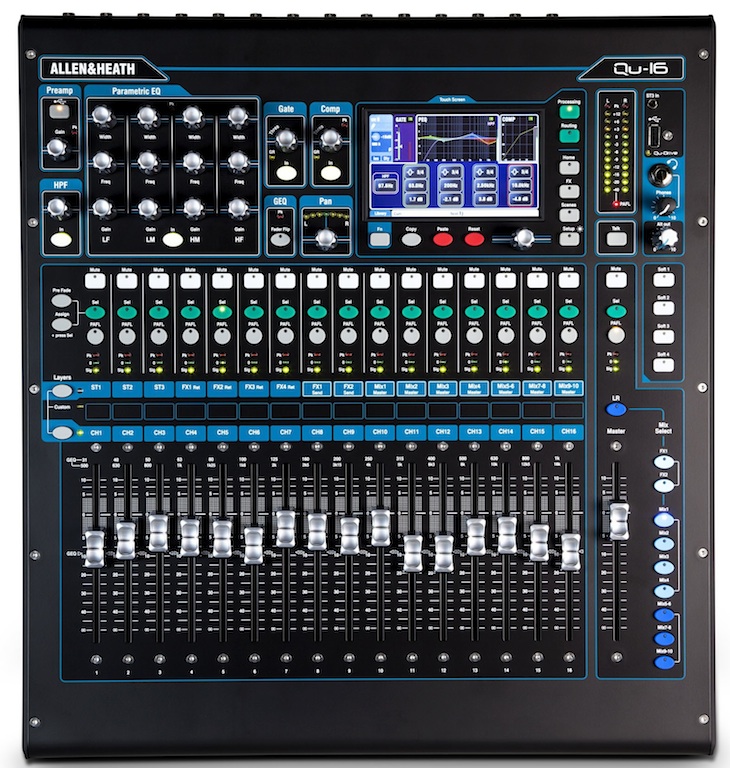
Task: Open the Scenes screen
Action: click(569, 215)
